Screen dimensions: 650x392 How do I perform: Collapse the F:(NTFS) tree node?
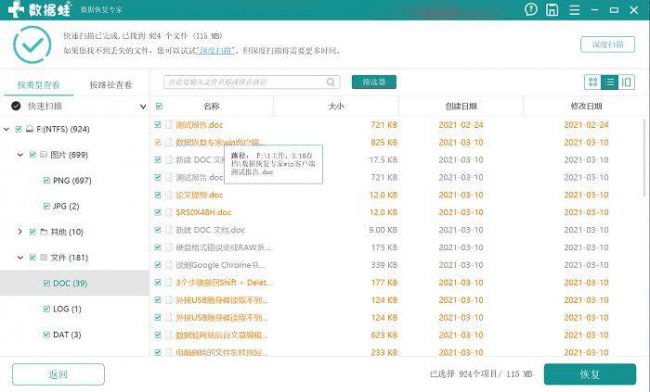(6, 129)
